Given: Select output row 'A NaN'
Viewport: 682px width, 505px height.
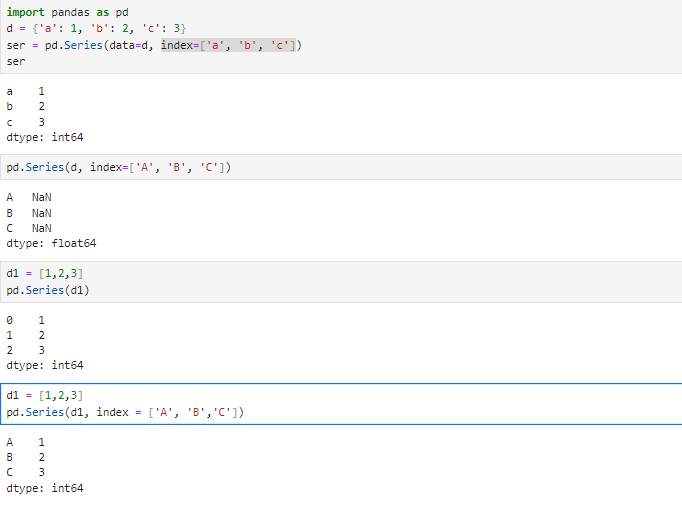Looking at the screenshot, I should pyautogui.click(x=29, y=197).
